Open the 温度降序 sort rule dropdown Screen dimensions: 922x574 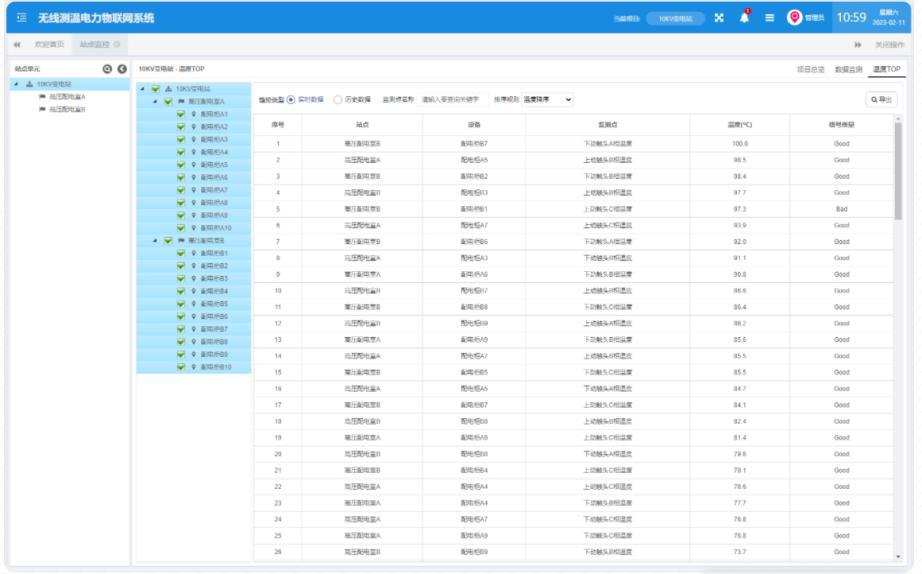(542, 99)
